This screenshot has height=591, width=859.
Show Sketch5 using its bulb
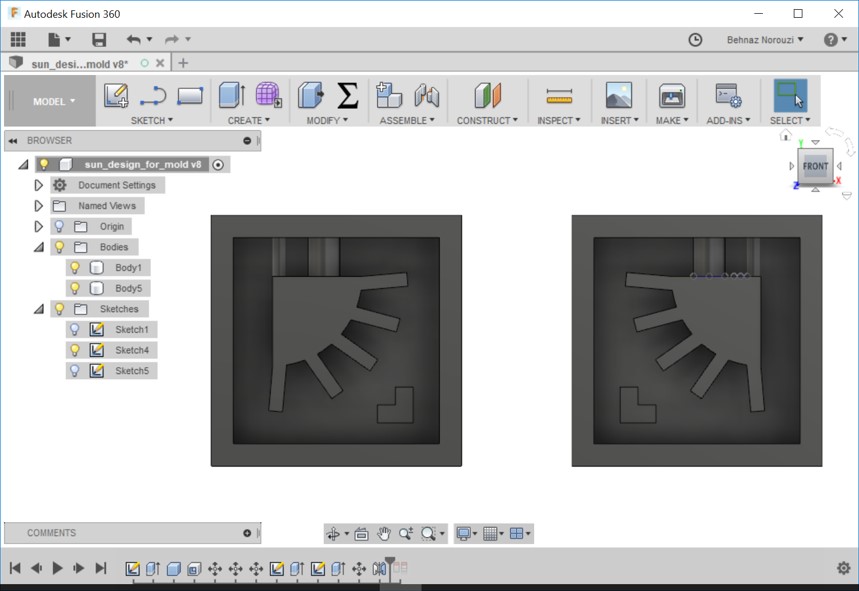click(x=75, y=371)
